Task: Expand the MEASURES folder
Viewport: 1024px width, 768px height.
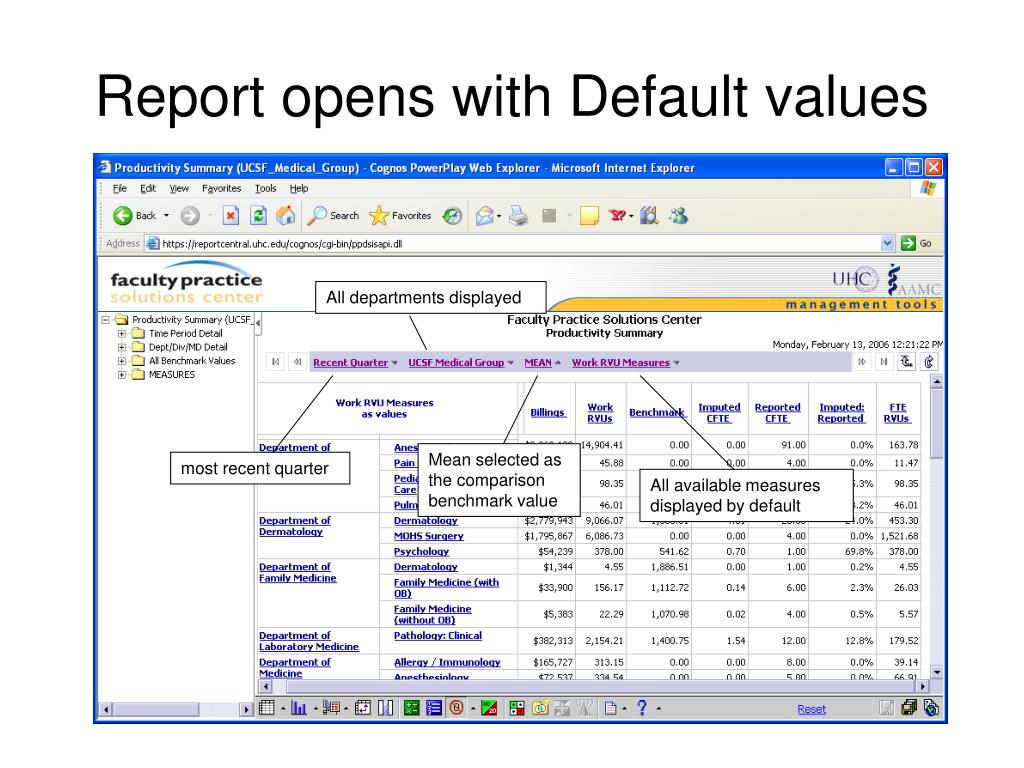Action: click(x=121, y=375)
